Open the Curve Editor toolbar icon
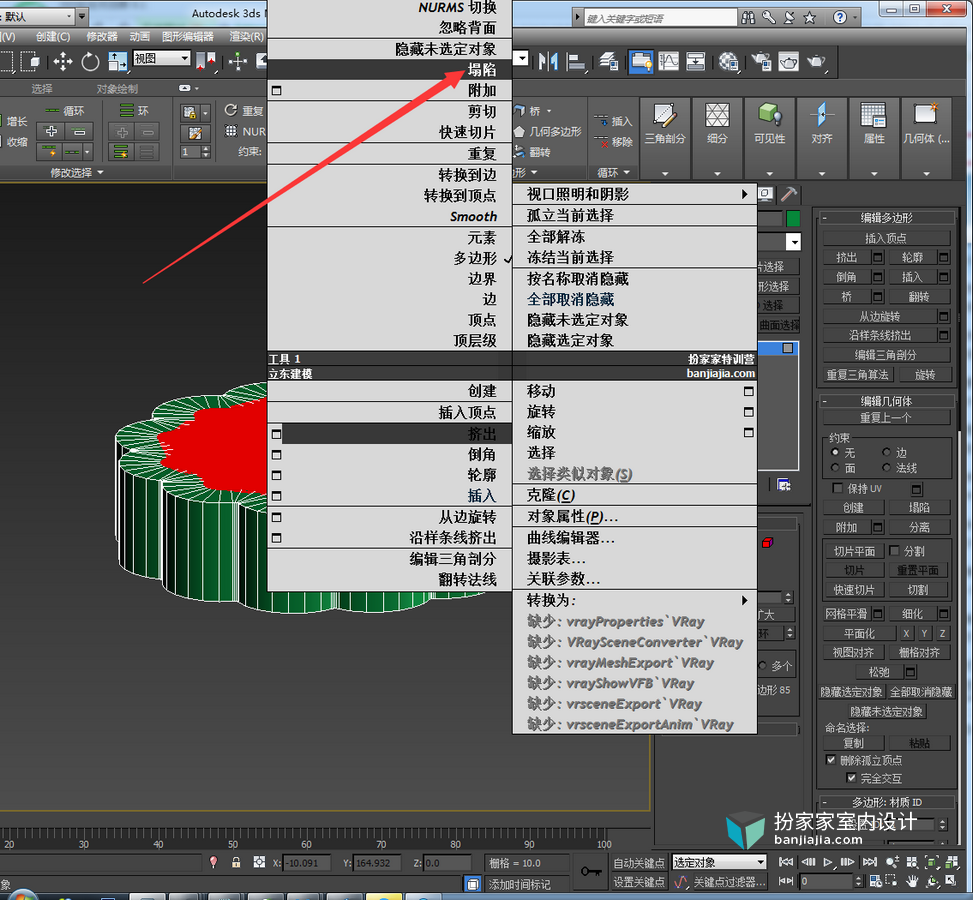 pos(668,61)
